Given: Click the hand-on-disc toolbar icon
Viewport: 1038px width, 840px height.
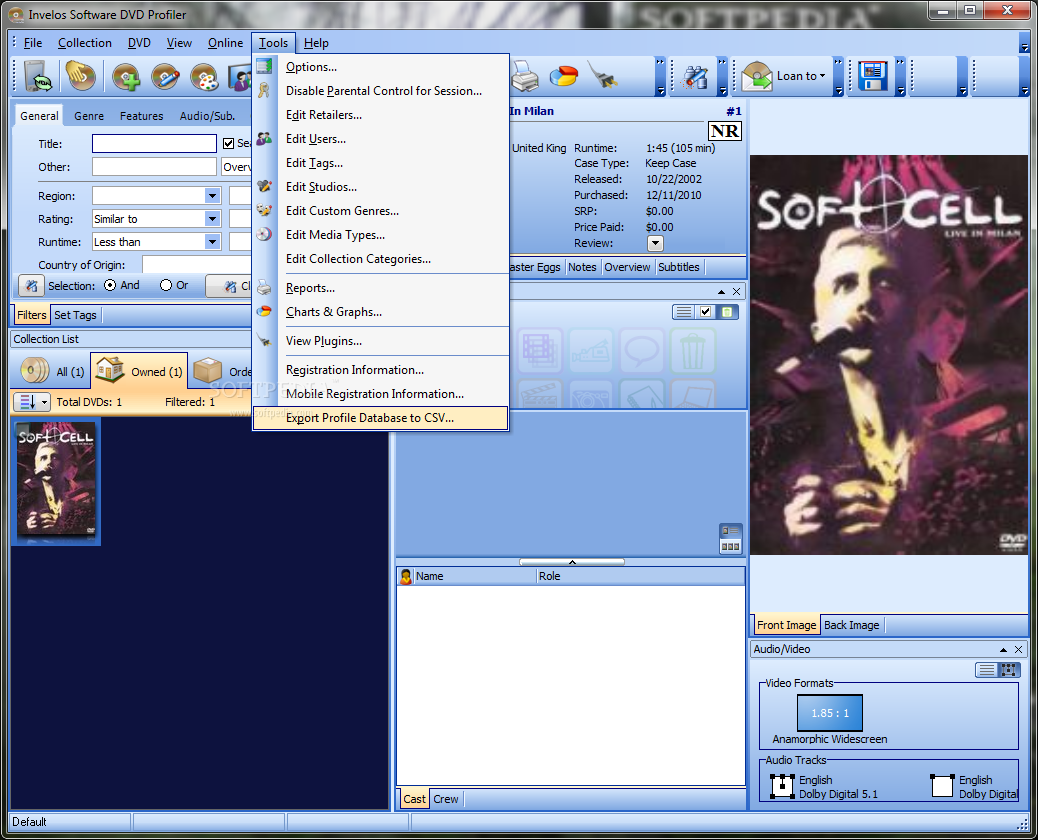Looking at the screenshot, I should (x=80, y=76).
